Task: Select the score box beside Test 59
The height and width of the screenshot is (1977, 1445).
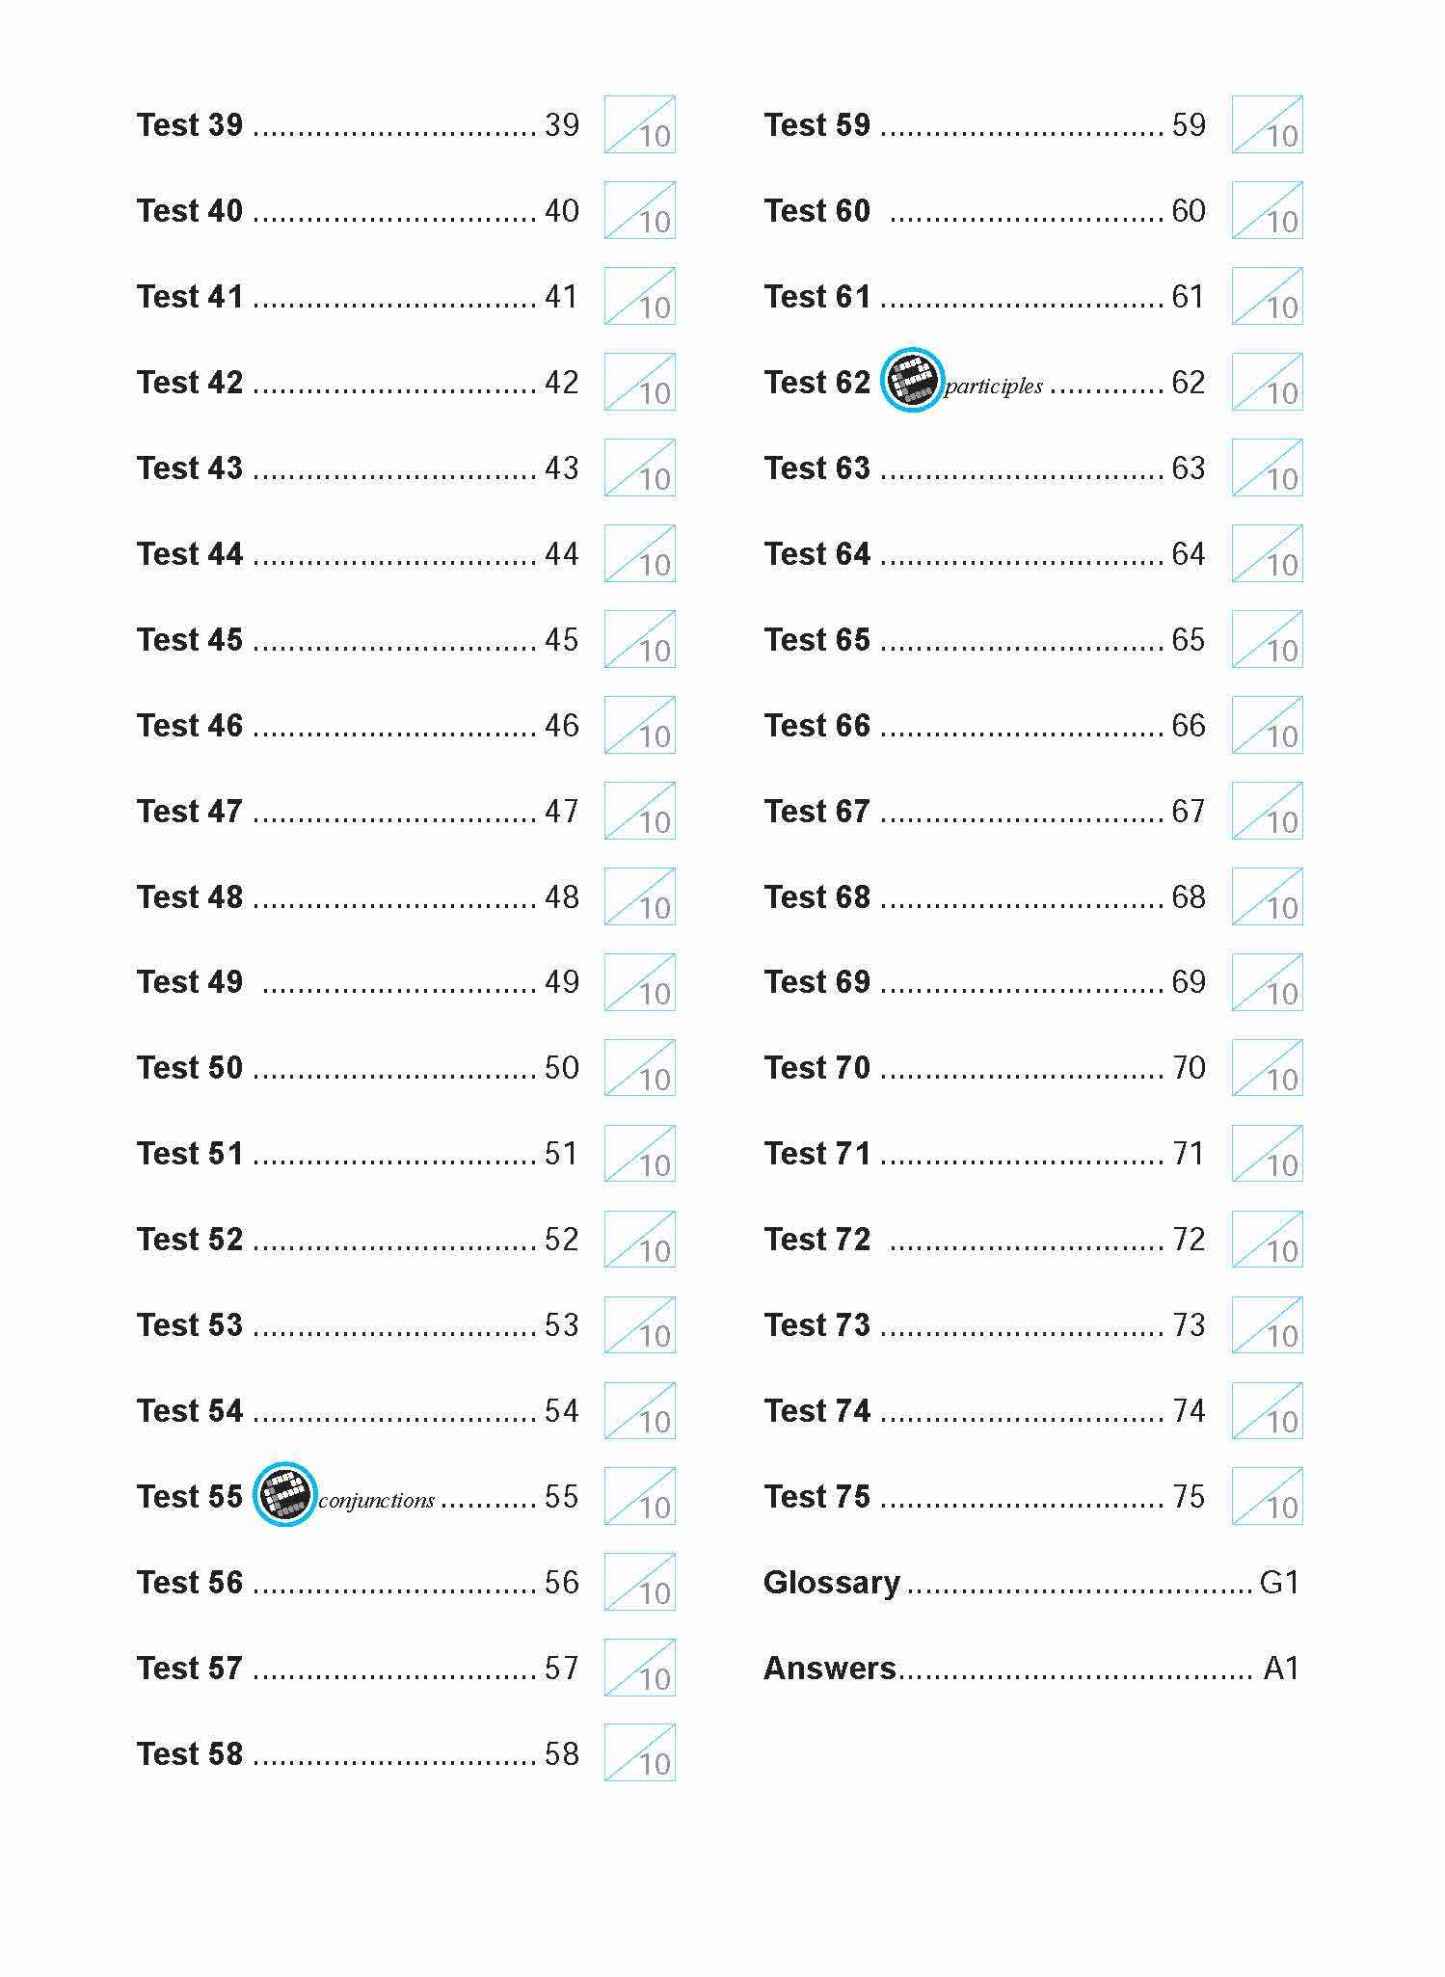Action: pyautogui.click(x=1267, y=124)
